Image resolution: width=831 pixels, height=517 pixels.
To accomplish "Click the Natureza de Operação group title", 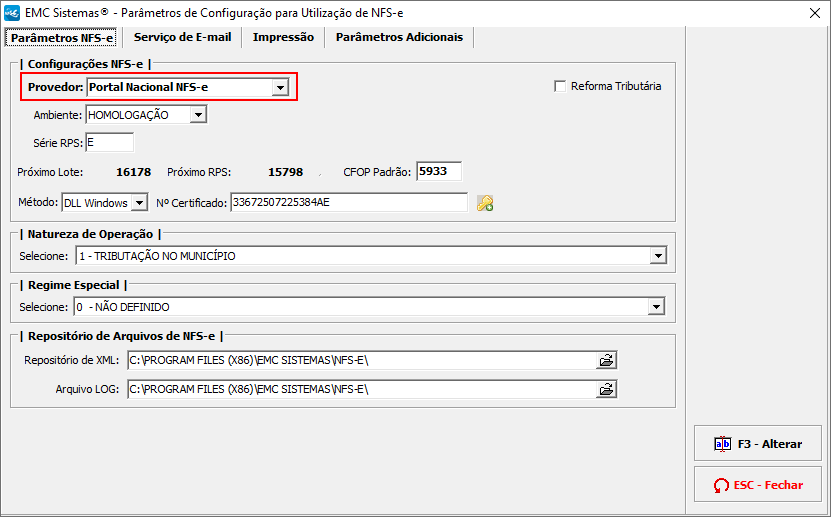I will point(90,234).
